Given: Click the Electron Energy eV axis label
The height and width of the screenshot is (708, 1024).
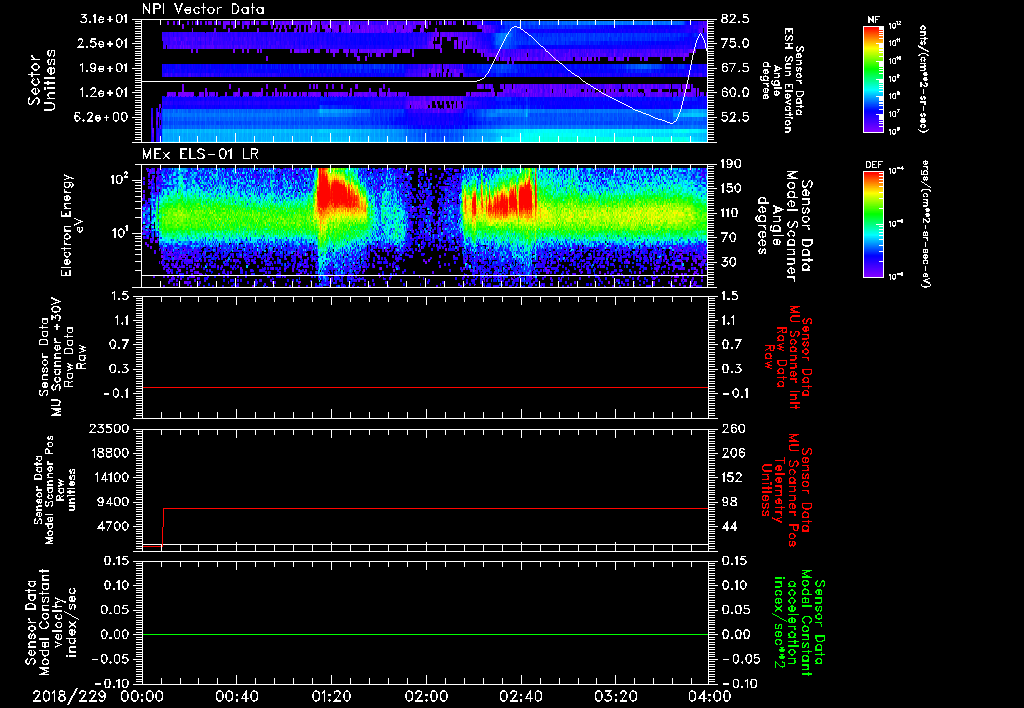Looking at the screenshot, I should tap(73, 225).
